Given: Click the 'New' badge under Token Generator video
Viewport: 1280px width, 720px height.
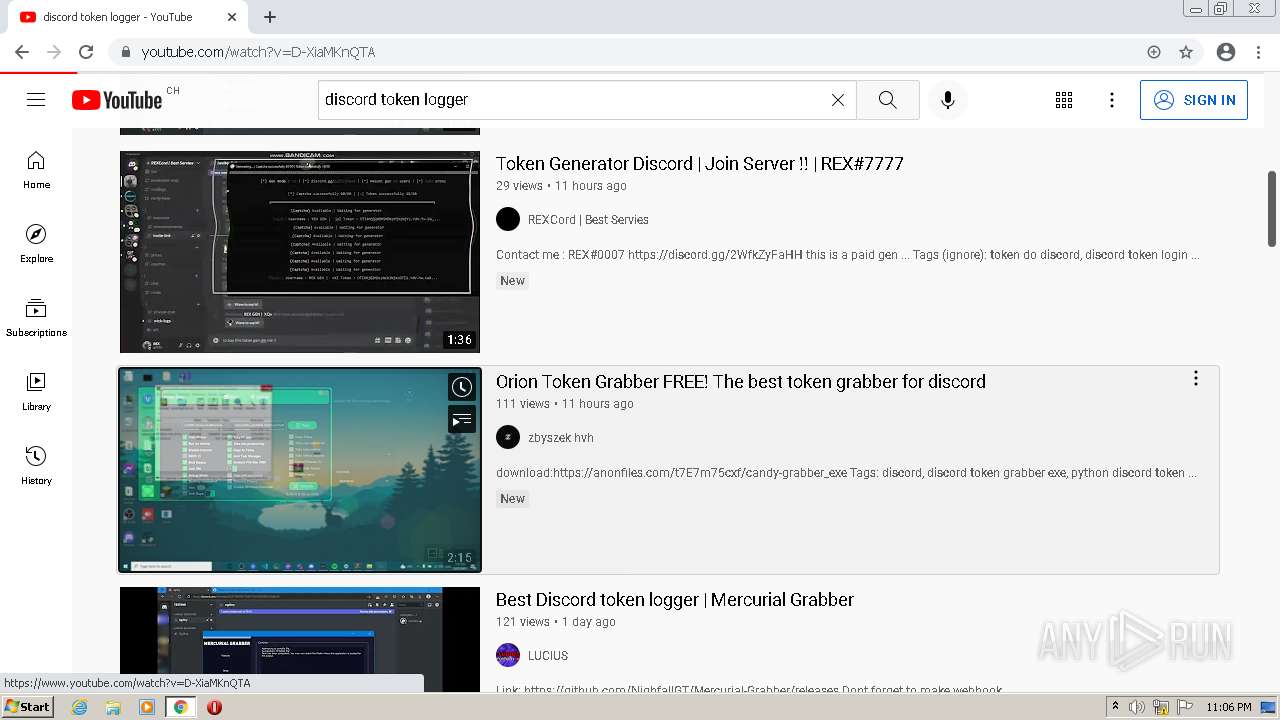Looking at the screenshot, I should pyautogui.click(x=513, y=281).
